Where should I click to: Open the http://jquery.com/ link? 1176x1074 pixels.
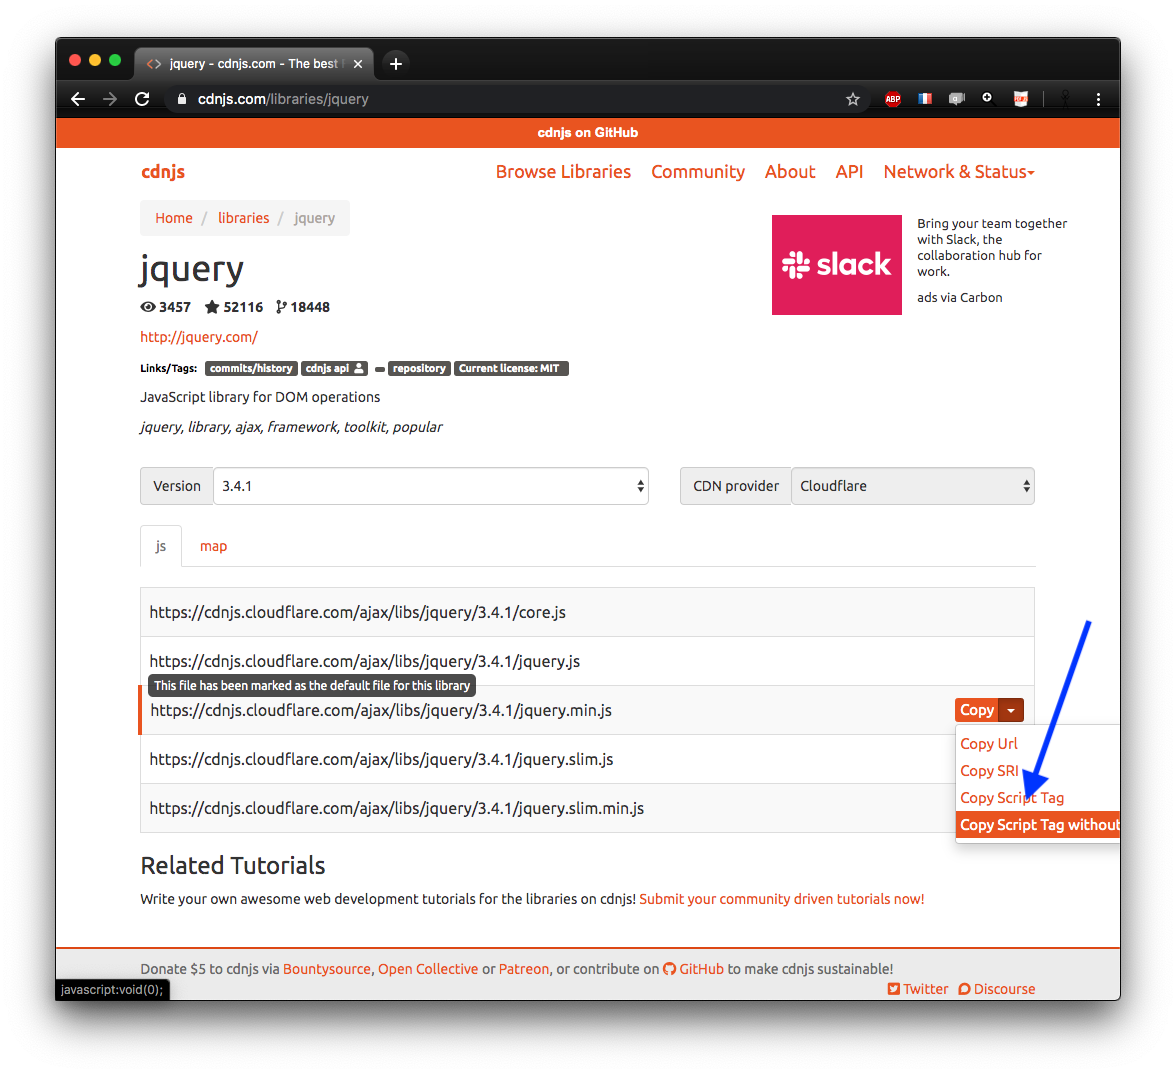pyautogui.click(x=199, y=337)
